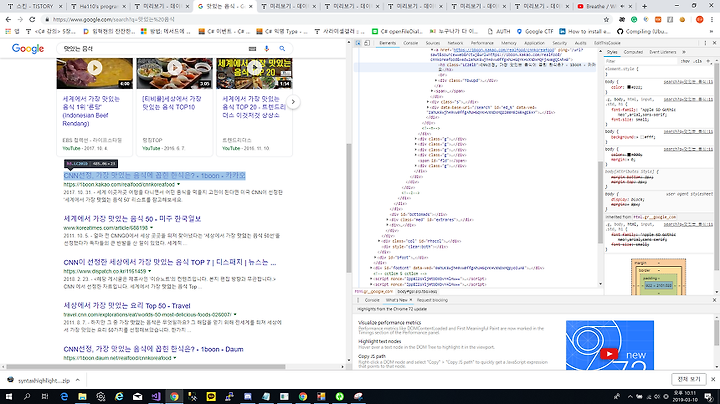Click the new style rule plus icon
720x404 pixels.
tap(708, 61)
